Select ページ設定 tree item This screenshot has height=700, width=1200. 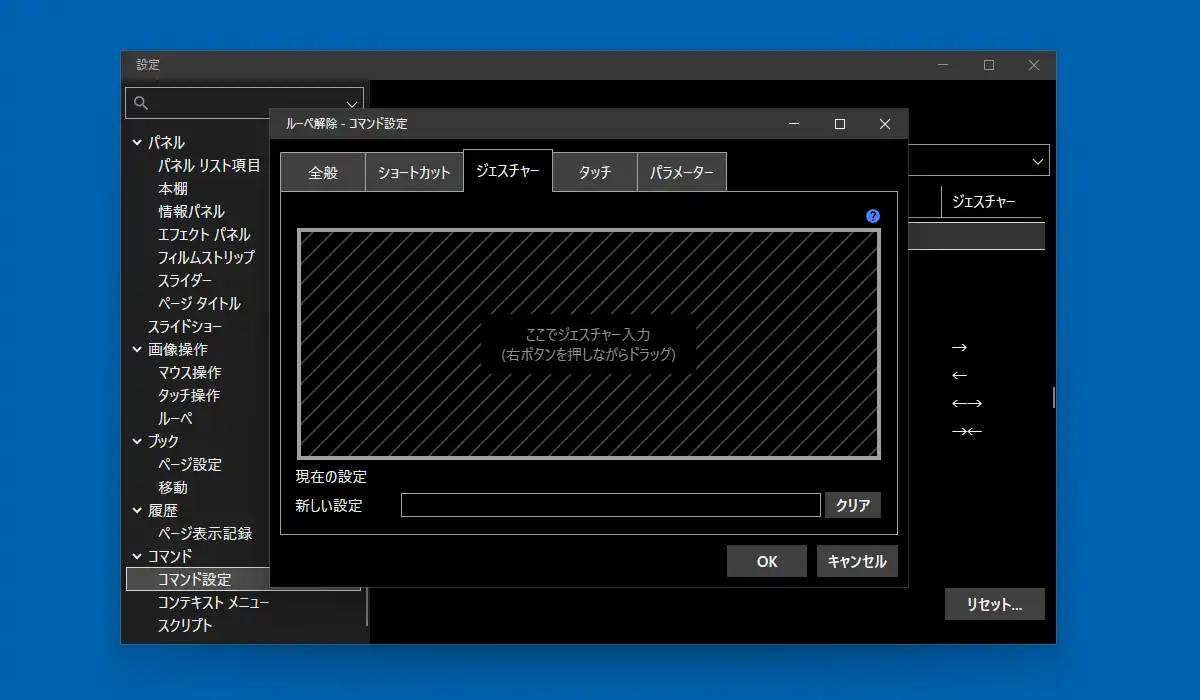coord(190,465)
